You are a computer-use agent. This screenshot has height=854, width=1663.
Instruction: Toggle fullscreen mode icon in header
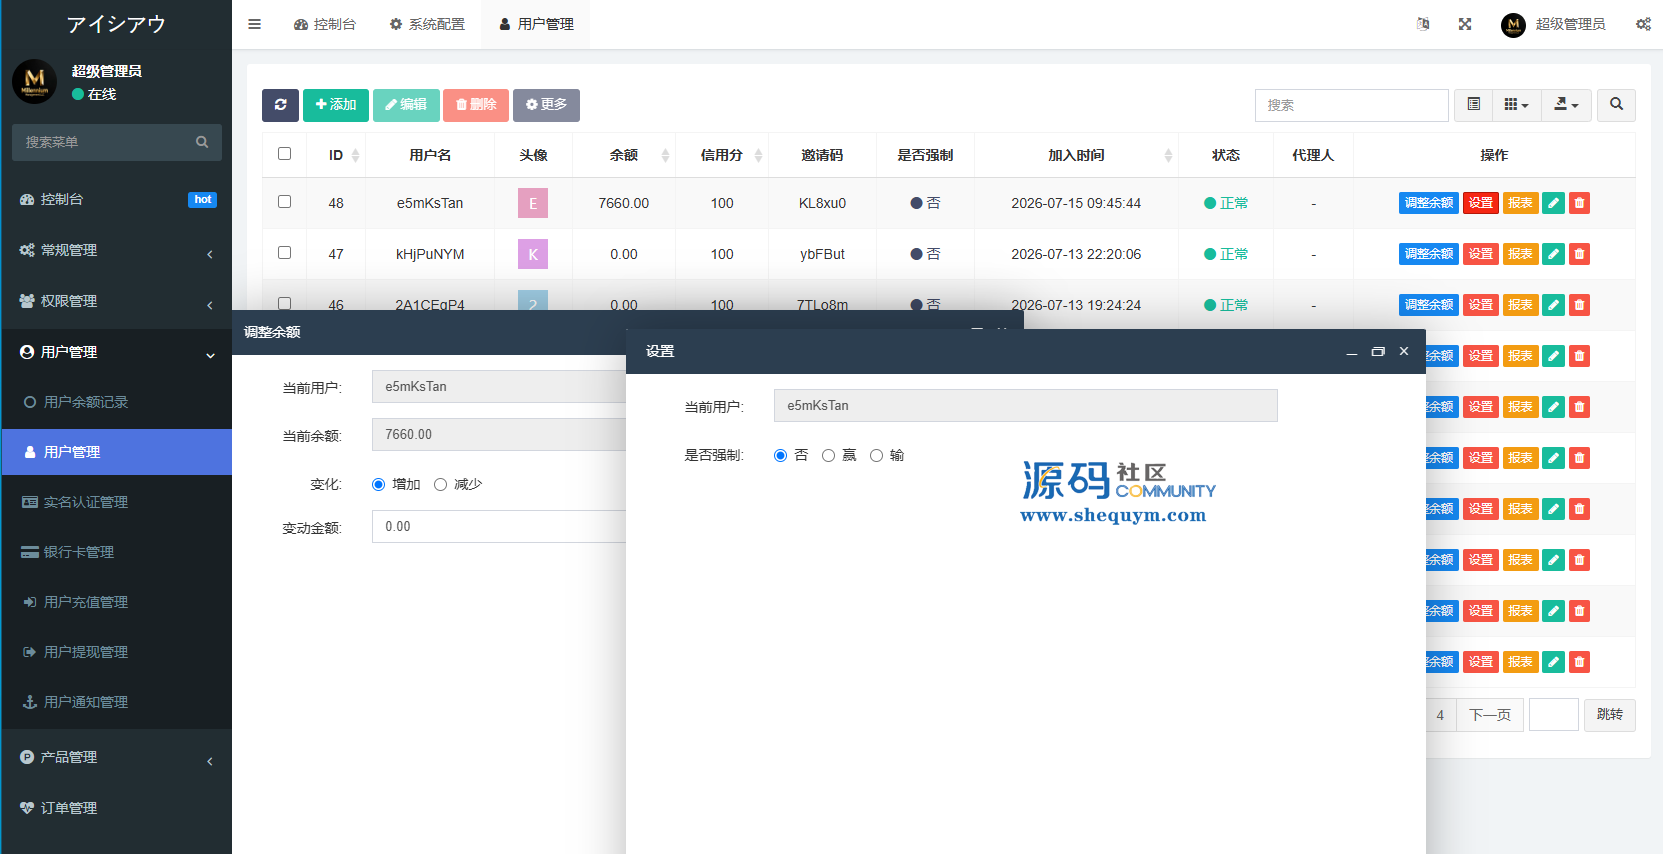pyautogui.click(x=1465, y=24)
